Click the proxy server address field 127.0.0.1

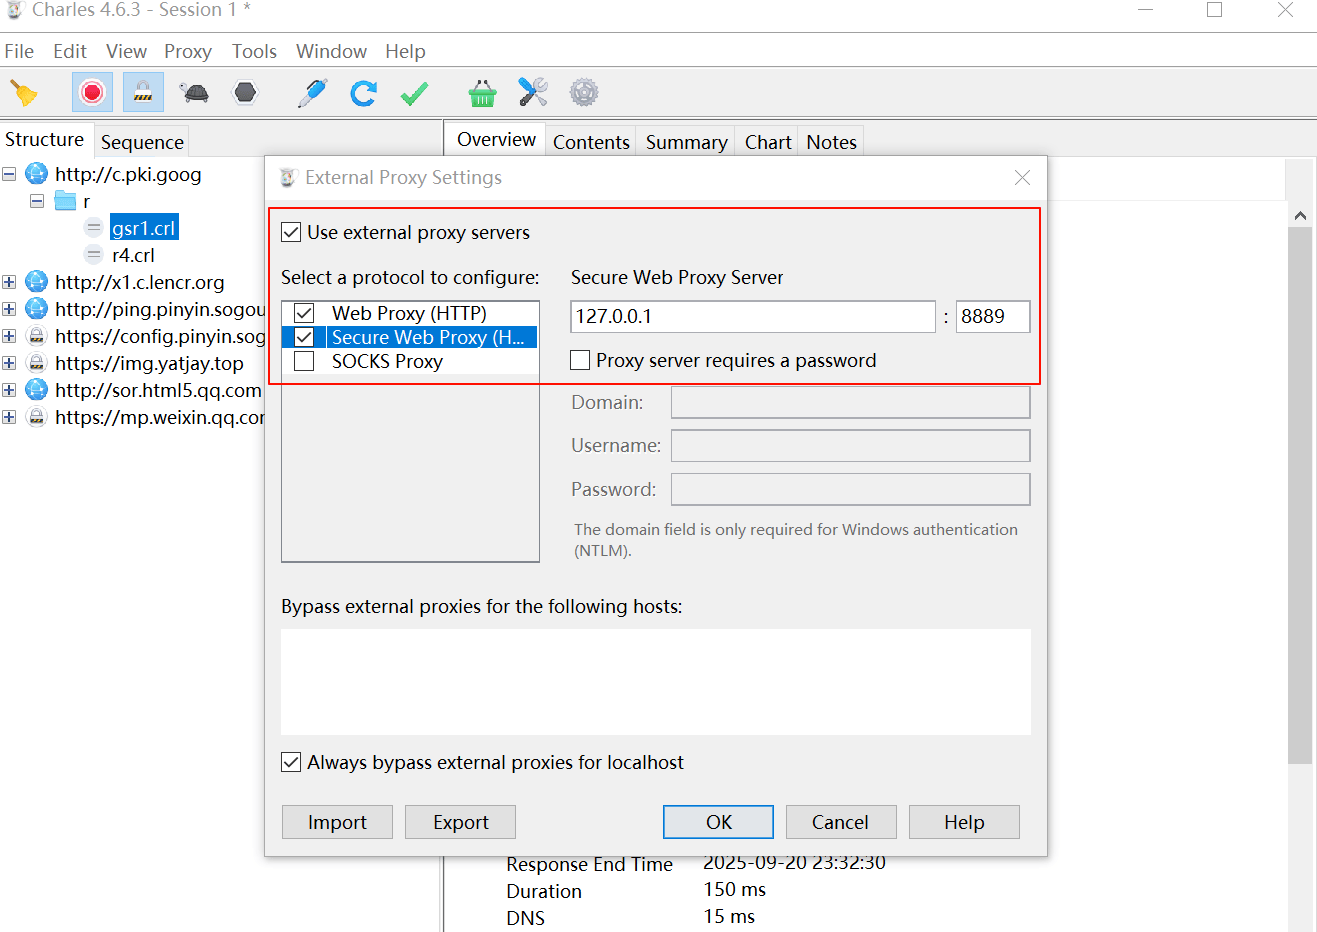pyautogui.click(x=753, y=316)
